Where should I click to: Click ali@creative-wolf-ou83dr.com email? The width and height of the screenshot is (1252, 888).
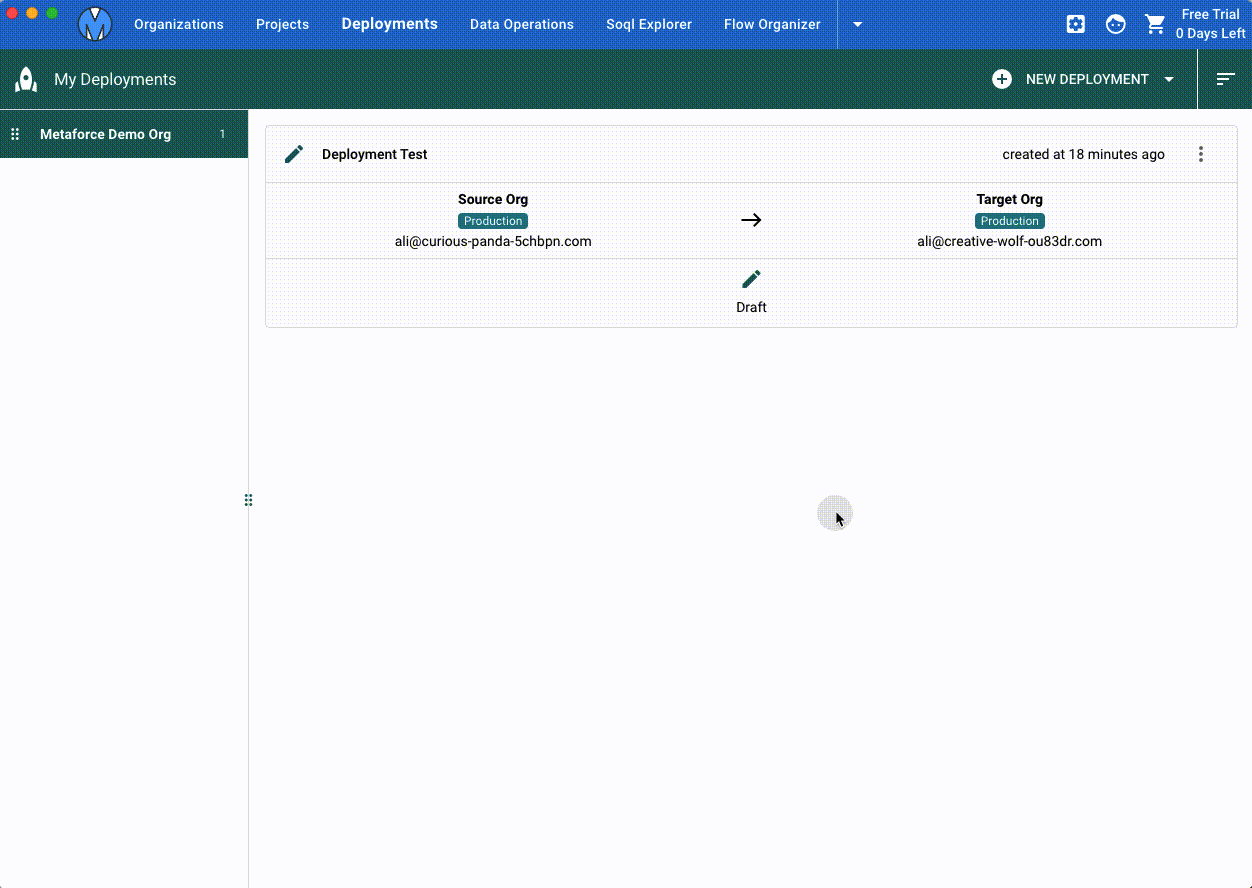click(x=1010, y=241)
